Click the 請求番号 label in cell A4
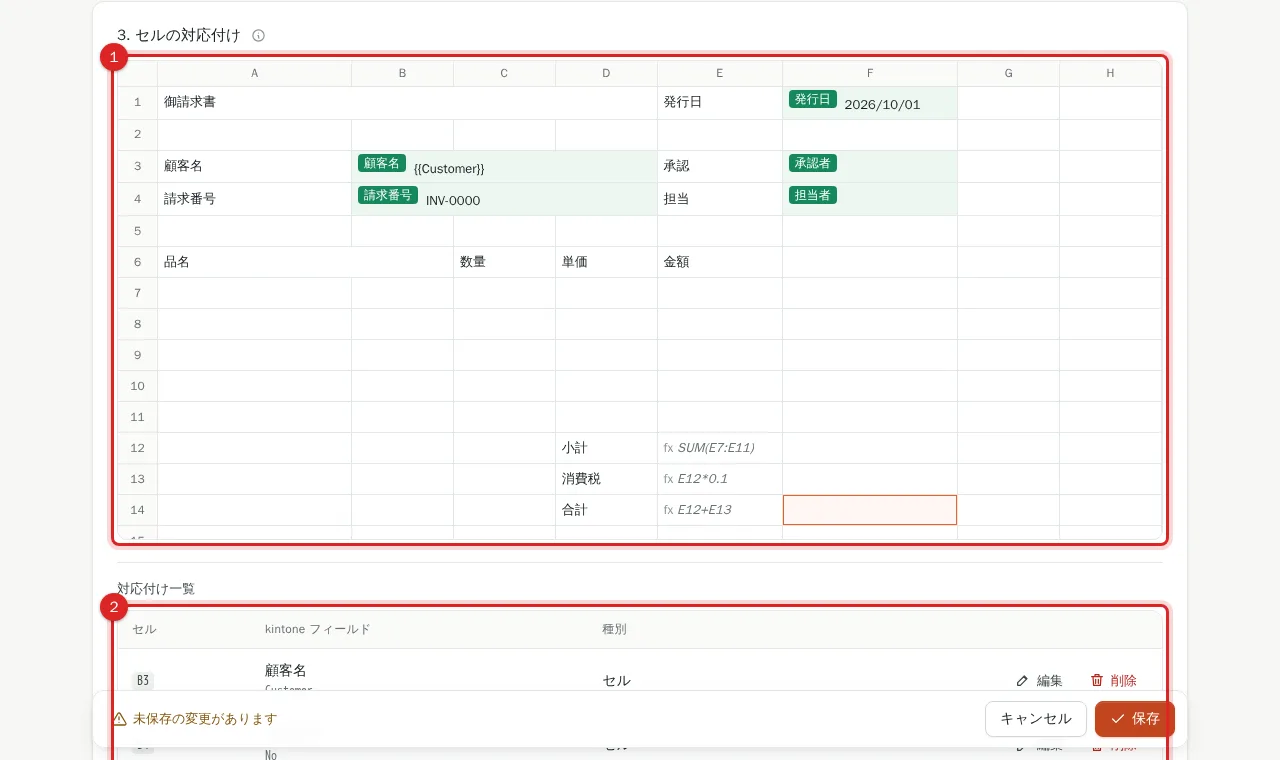The width and height of the screenshot is (1280, 760). click(x=190, y=198)
